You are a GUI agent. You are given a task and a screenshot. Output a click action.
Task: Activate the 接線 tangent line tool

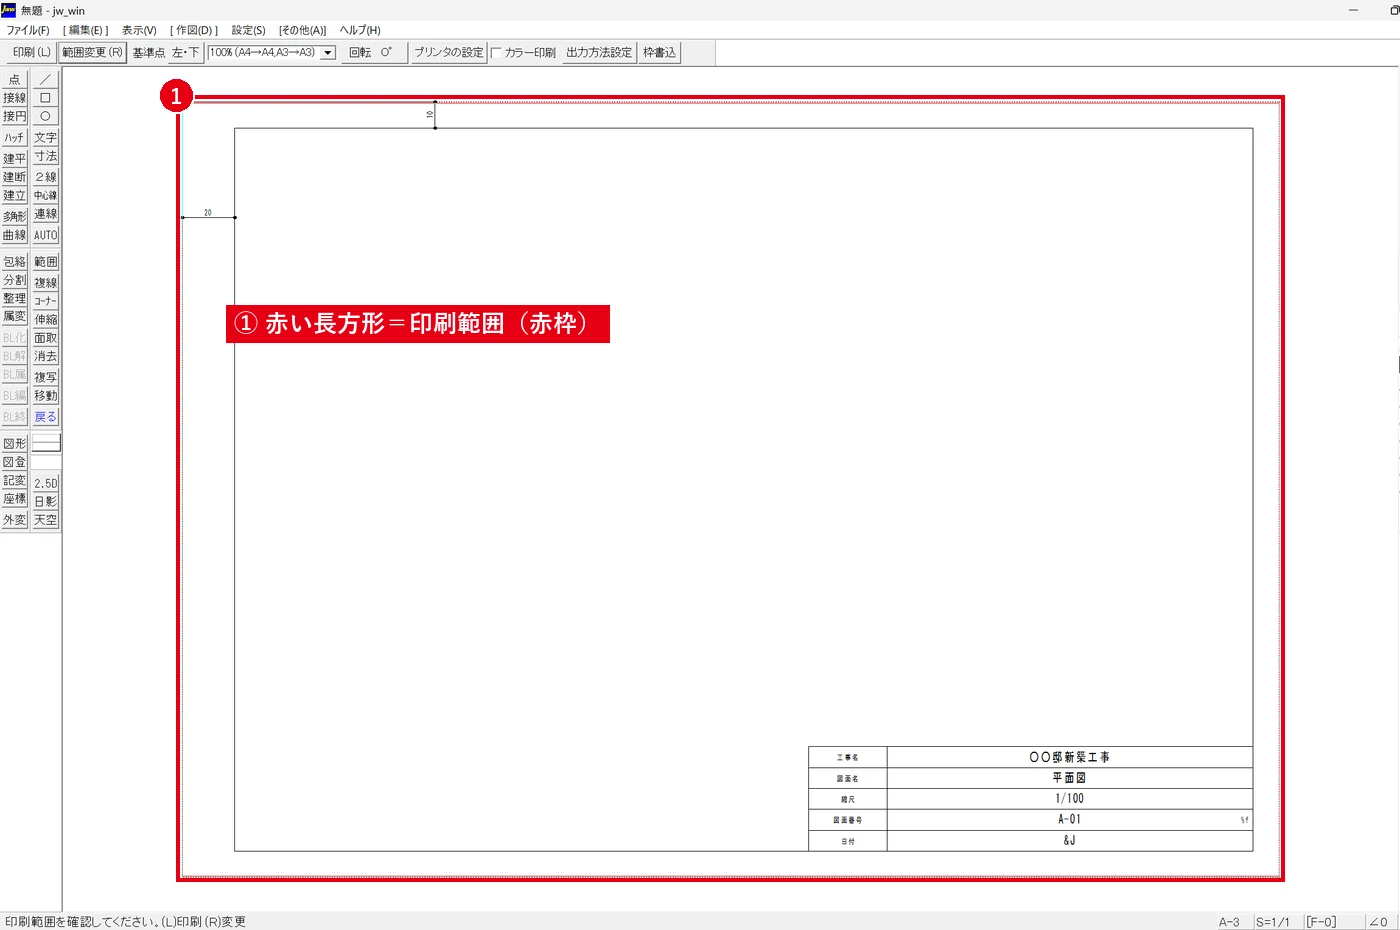pyautogui.click(x=14, y=98)
